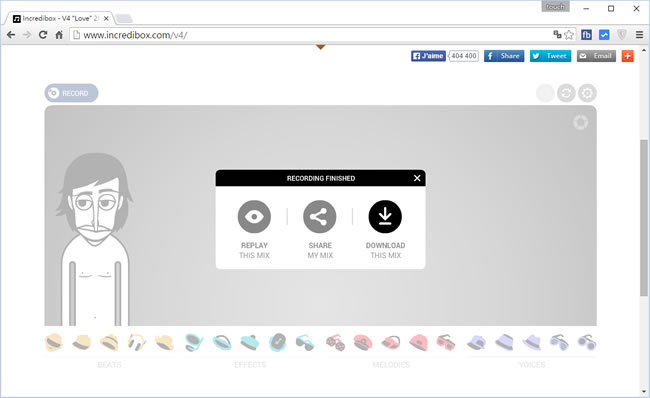Click the scrollbar up arrow
650x398 pixels.
(644, 51)
